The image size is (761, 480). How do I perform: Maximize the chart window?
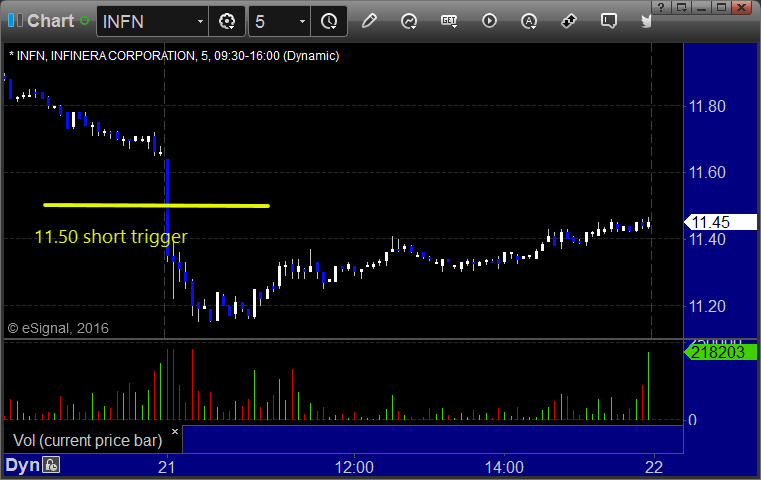(x=721, y=7)
